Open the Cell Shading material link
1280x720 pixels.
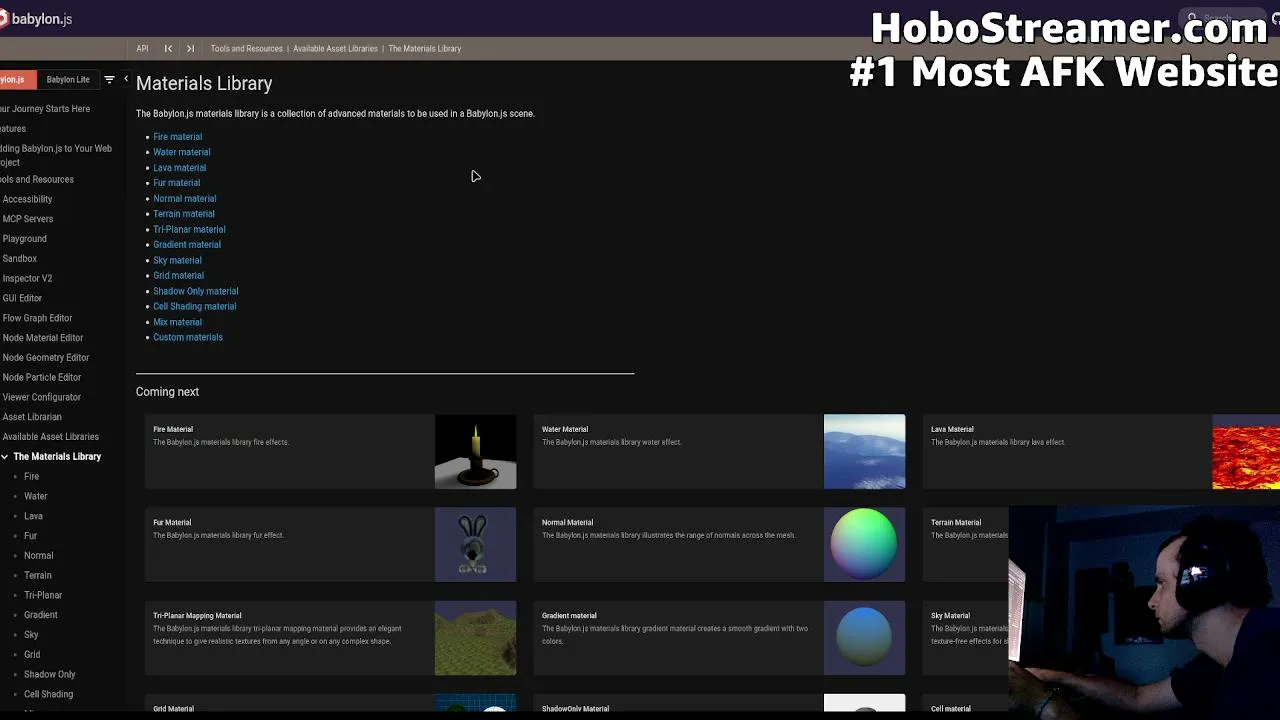coord(194,307)
